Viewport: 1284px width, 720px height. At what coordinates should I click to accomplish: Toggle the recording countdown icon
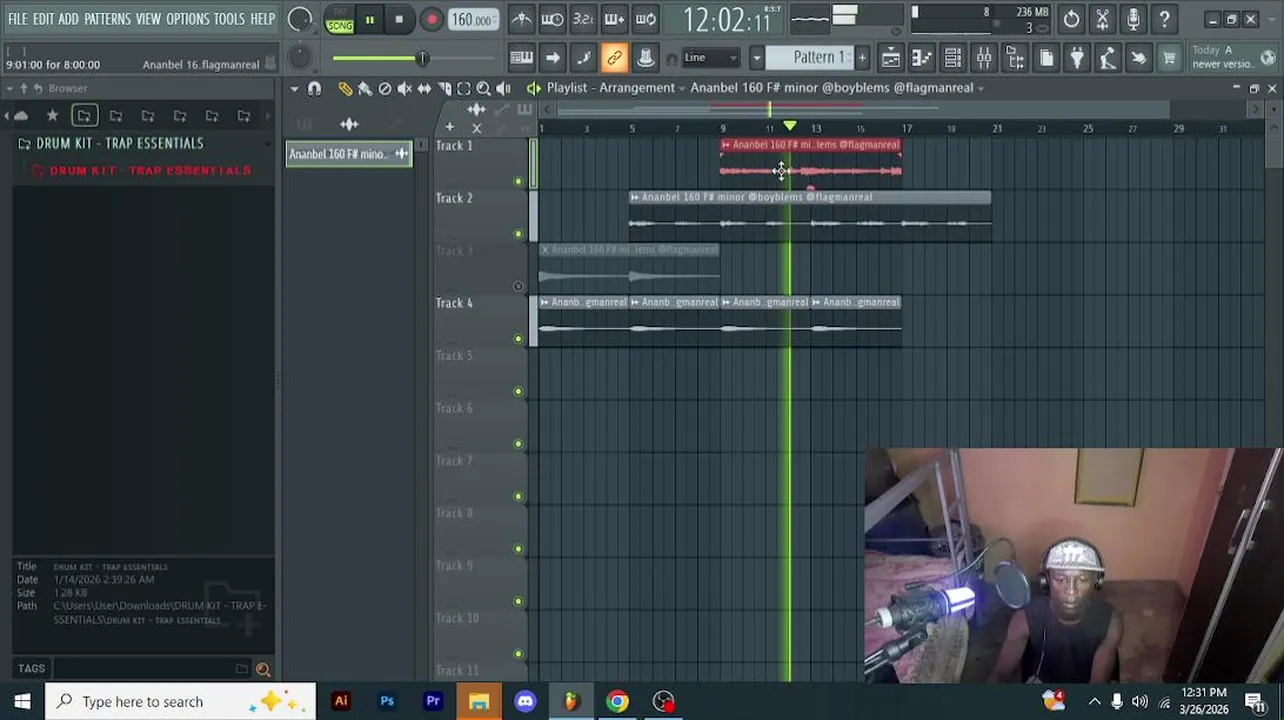pos(583,19)
